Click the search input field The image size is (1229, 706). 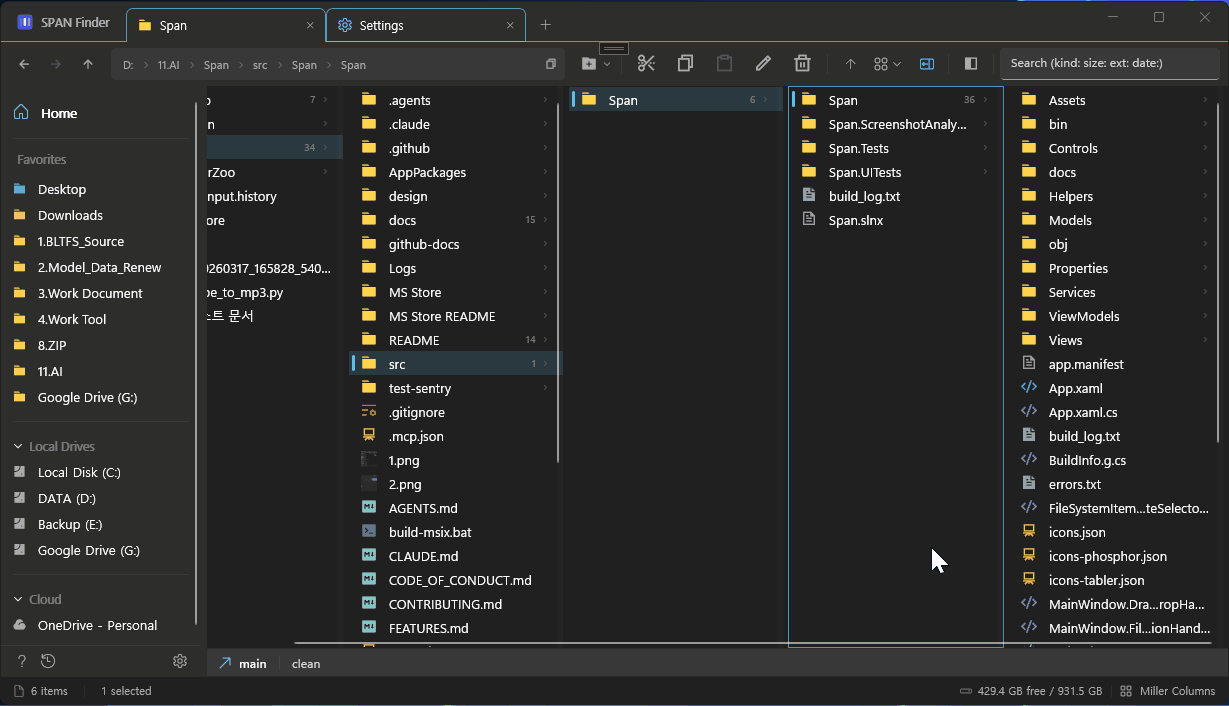pyautogui.click(x=1110, y=63)
